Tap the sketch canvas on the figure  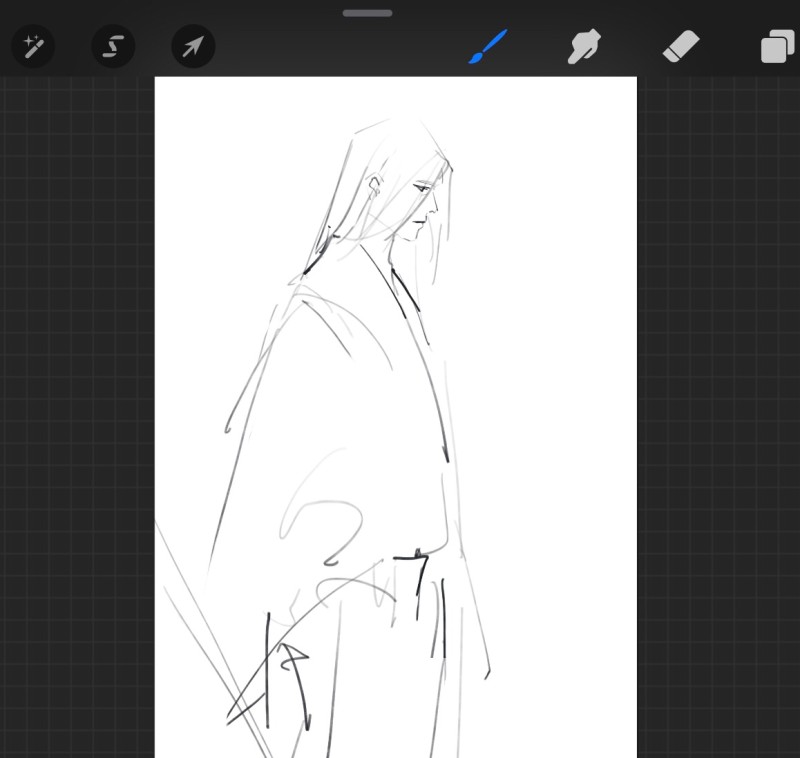point(395,417)
